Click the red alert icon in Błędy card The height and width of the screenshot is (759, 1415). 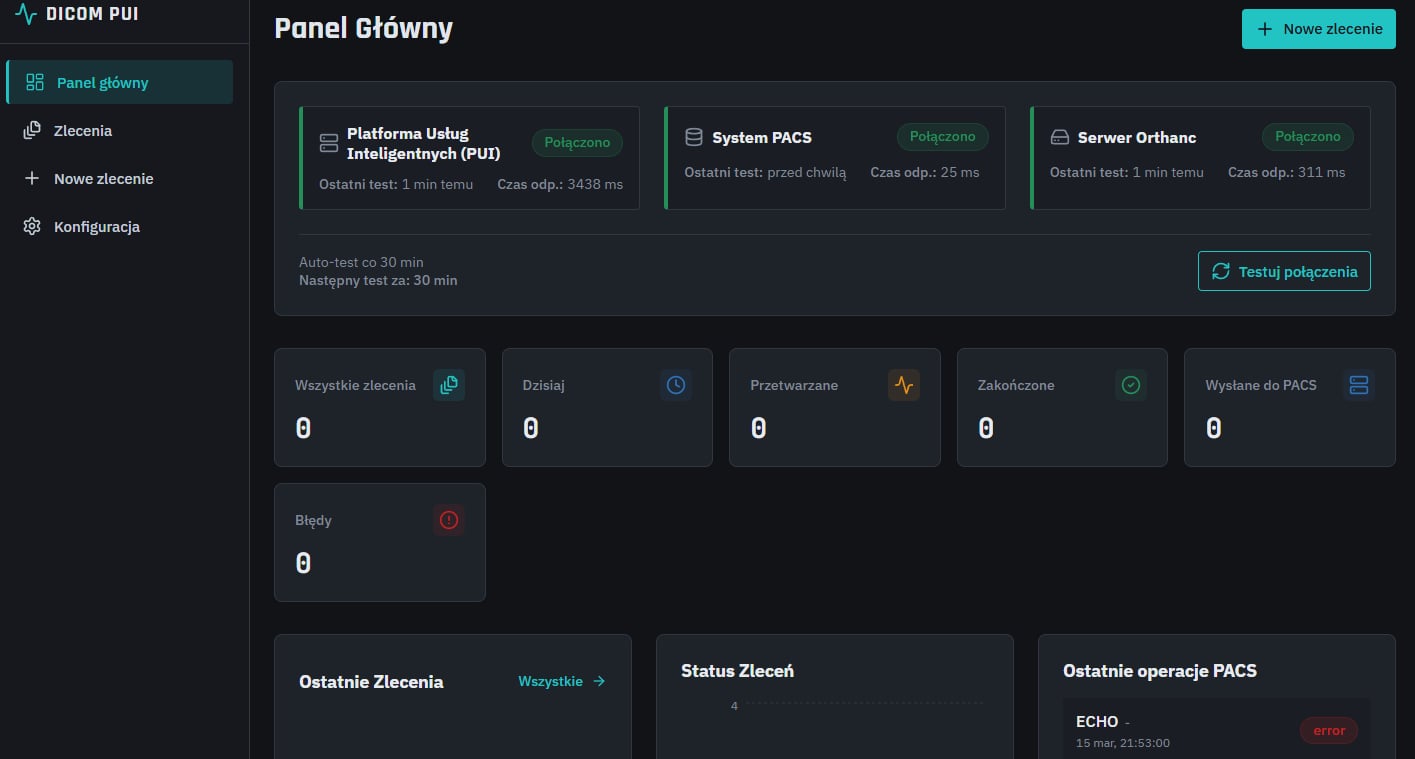click(x=449, y=520)
